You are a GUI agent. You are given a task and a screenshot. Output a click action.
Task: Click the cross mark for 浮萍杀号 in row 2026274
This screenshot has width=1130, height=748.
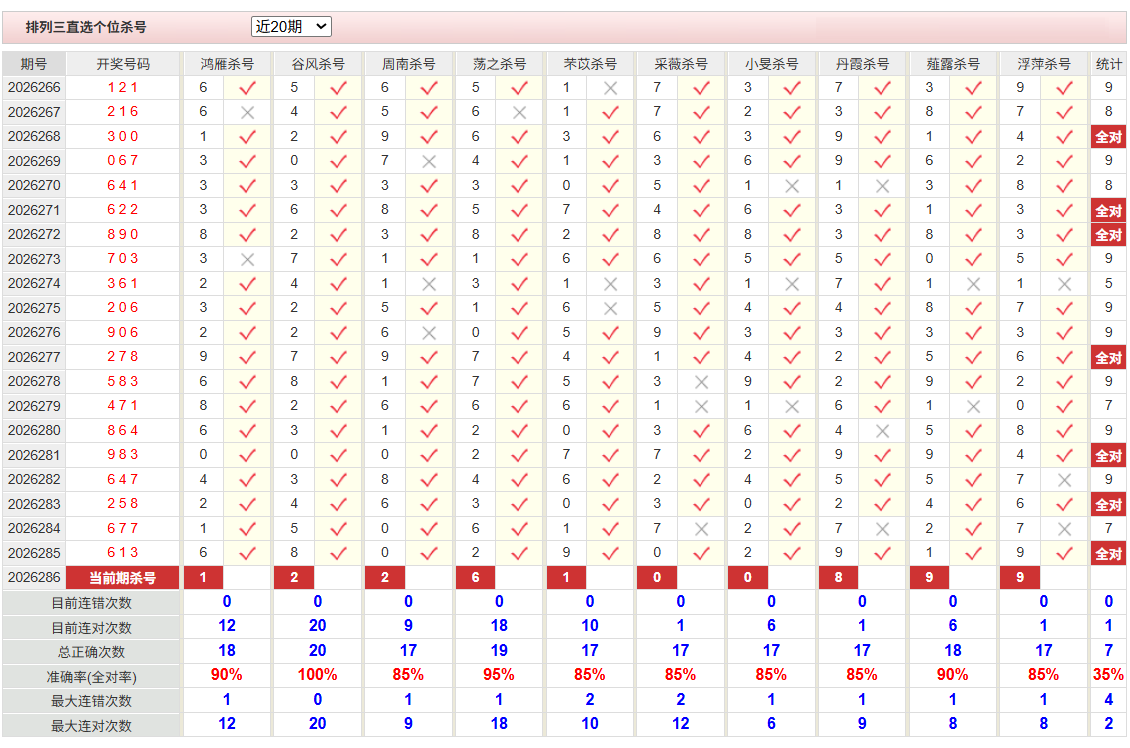pos(1064,284)
